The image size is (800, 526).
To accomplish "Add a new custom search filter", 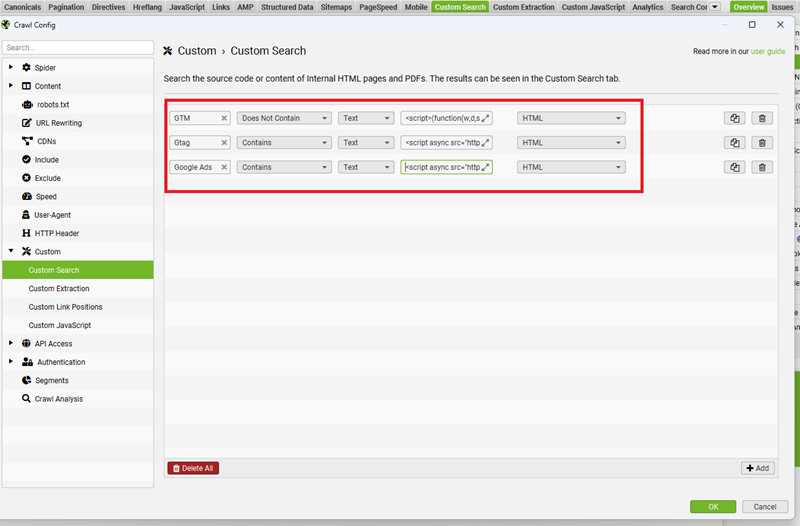I will coord(758,468).
